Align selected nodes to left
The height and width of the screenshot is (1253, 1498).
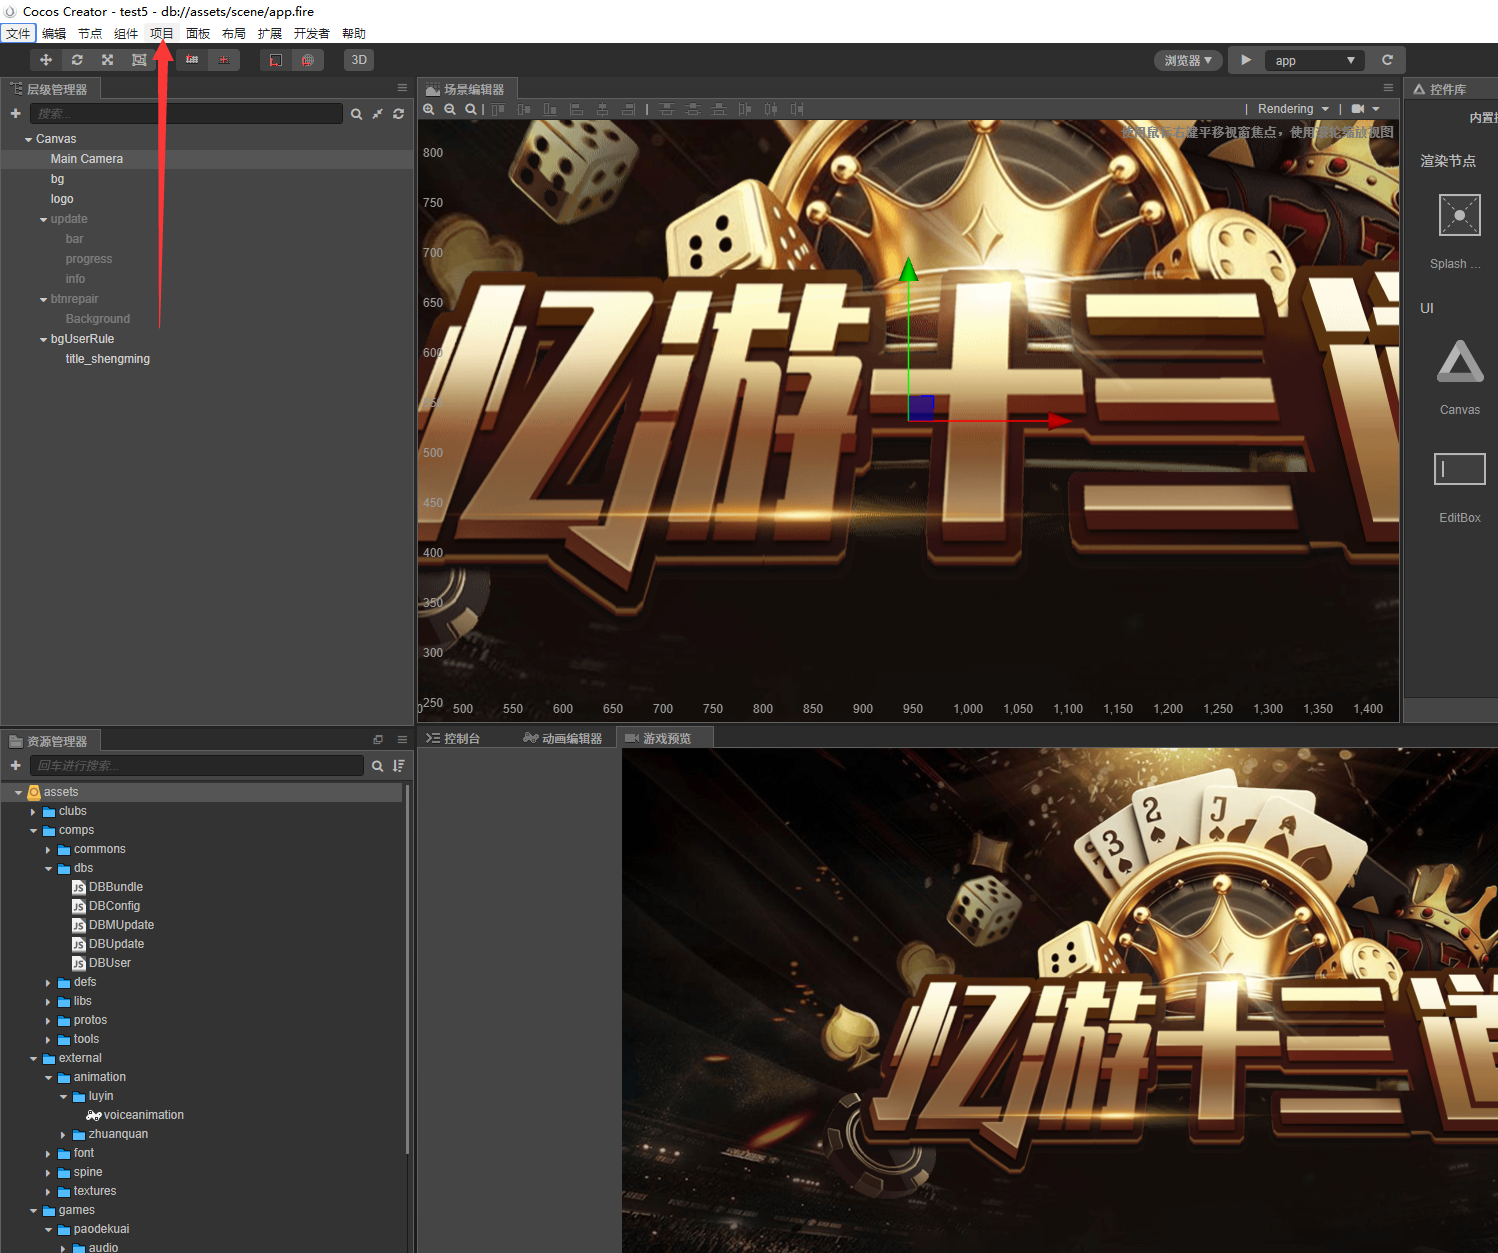(x=576, y=109)
